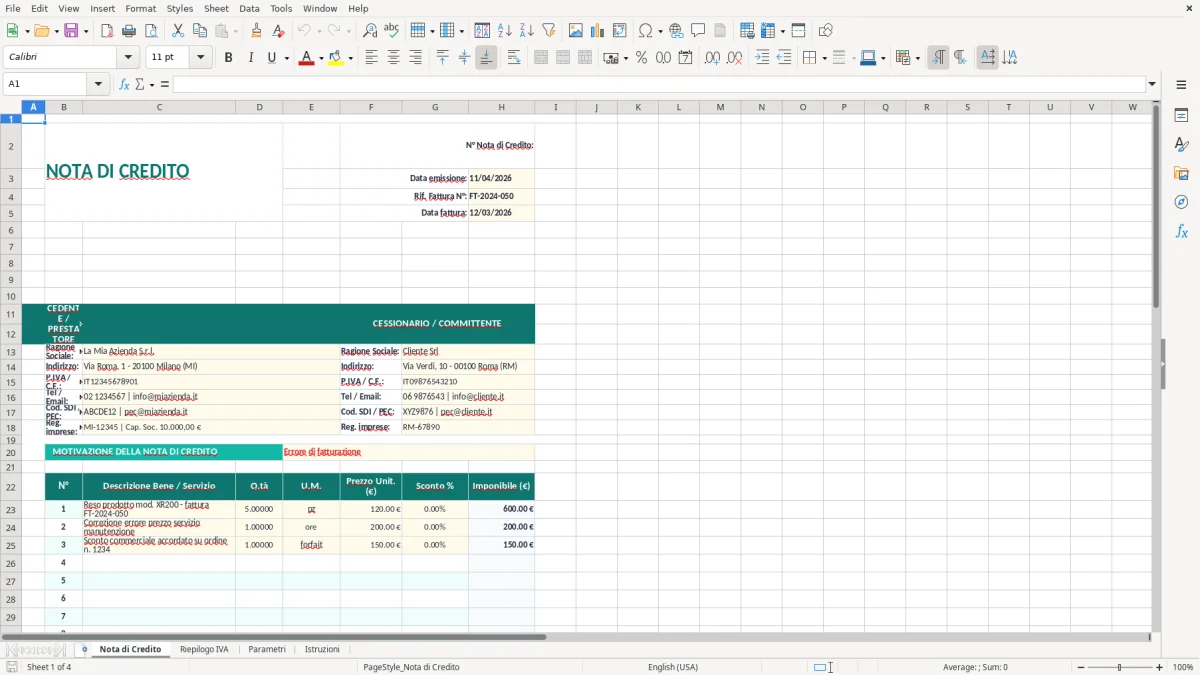Screen dimensions: 1200x675
Task: Expand the formula bar with arrow
Action: [x=1152, y=84]
